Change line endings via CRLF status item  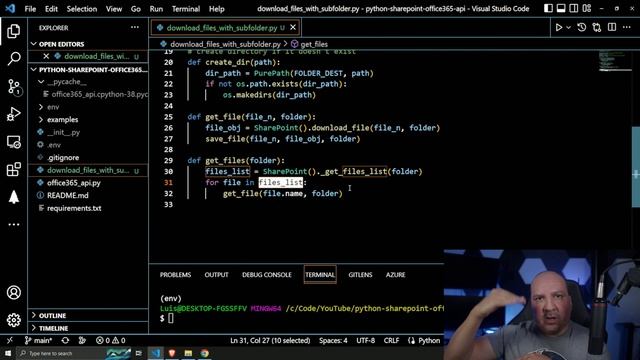(391, 340)
